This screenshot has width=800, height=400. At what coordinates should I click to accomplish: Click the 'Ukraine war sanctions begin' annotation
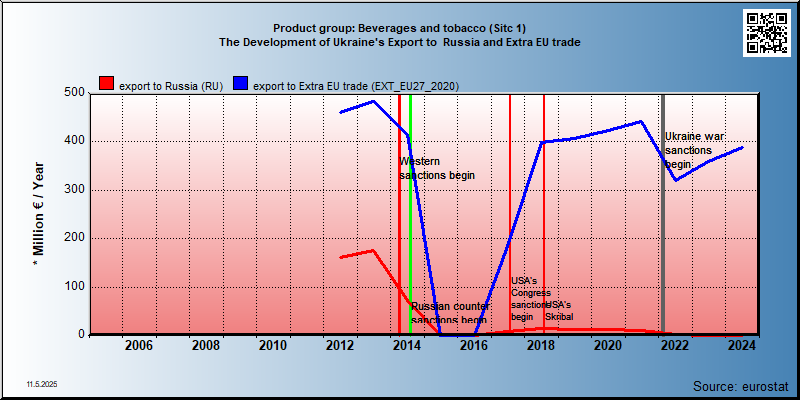(695, 150)
